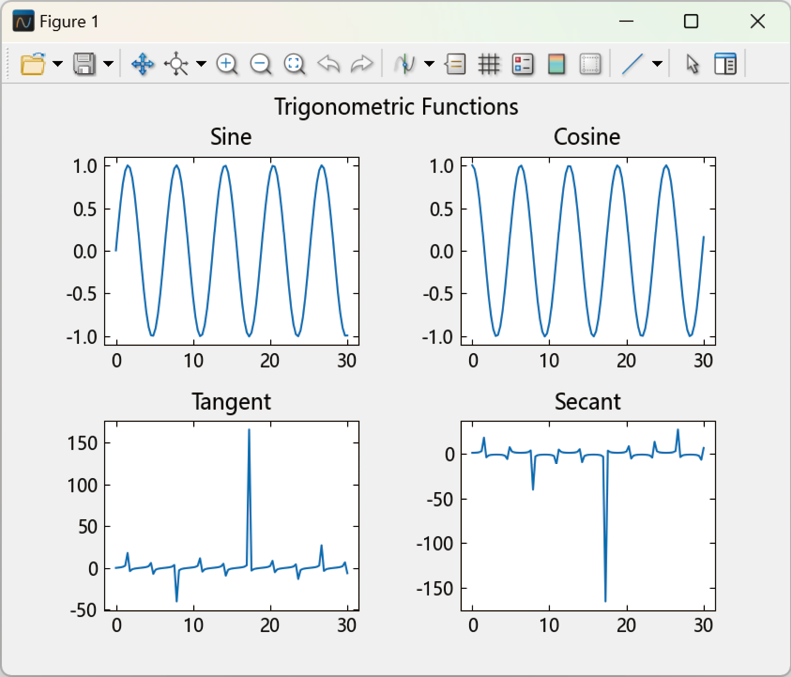The image size is (791, 677).
Task: Select the arrow pointer selection tool
Action: 692,64
